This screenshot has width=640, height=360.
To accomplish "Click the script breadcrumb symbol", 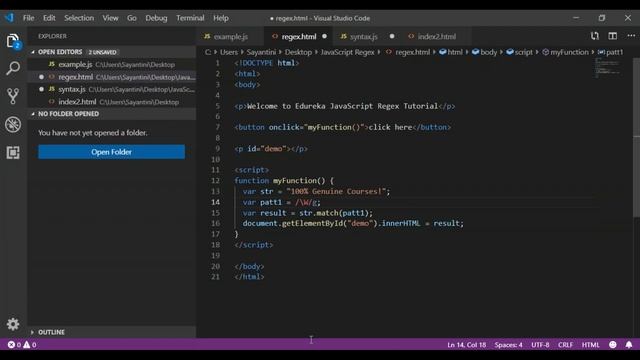I will pyautogui.click(x=519, y=52).
